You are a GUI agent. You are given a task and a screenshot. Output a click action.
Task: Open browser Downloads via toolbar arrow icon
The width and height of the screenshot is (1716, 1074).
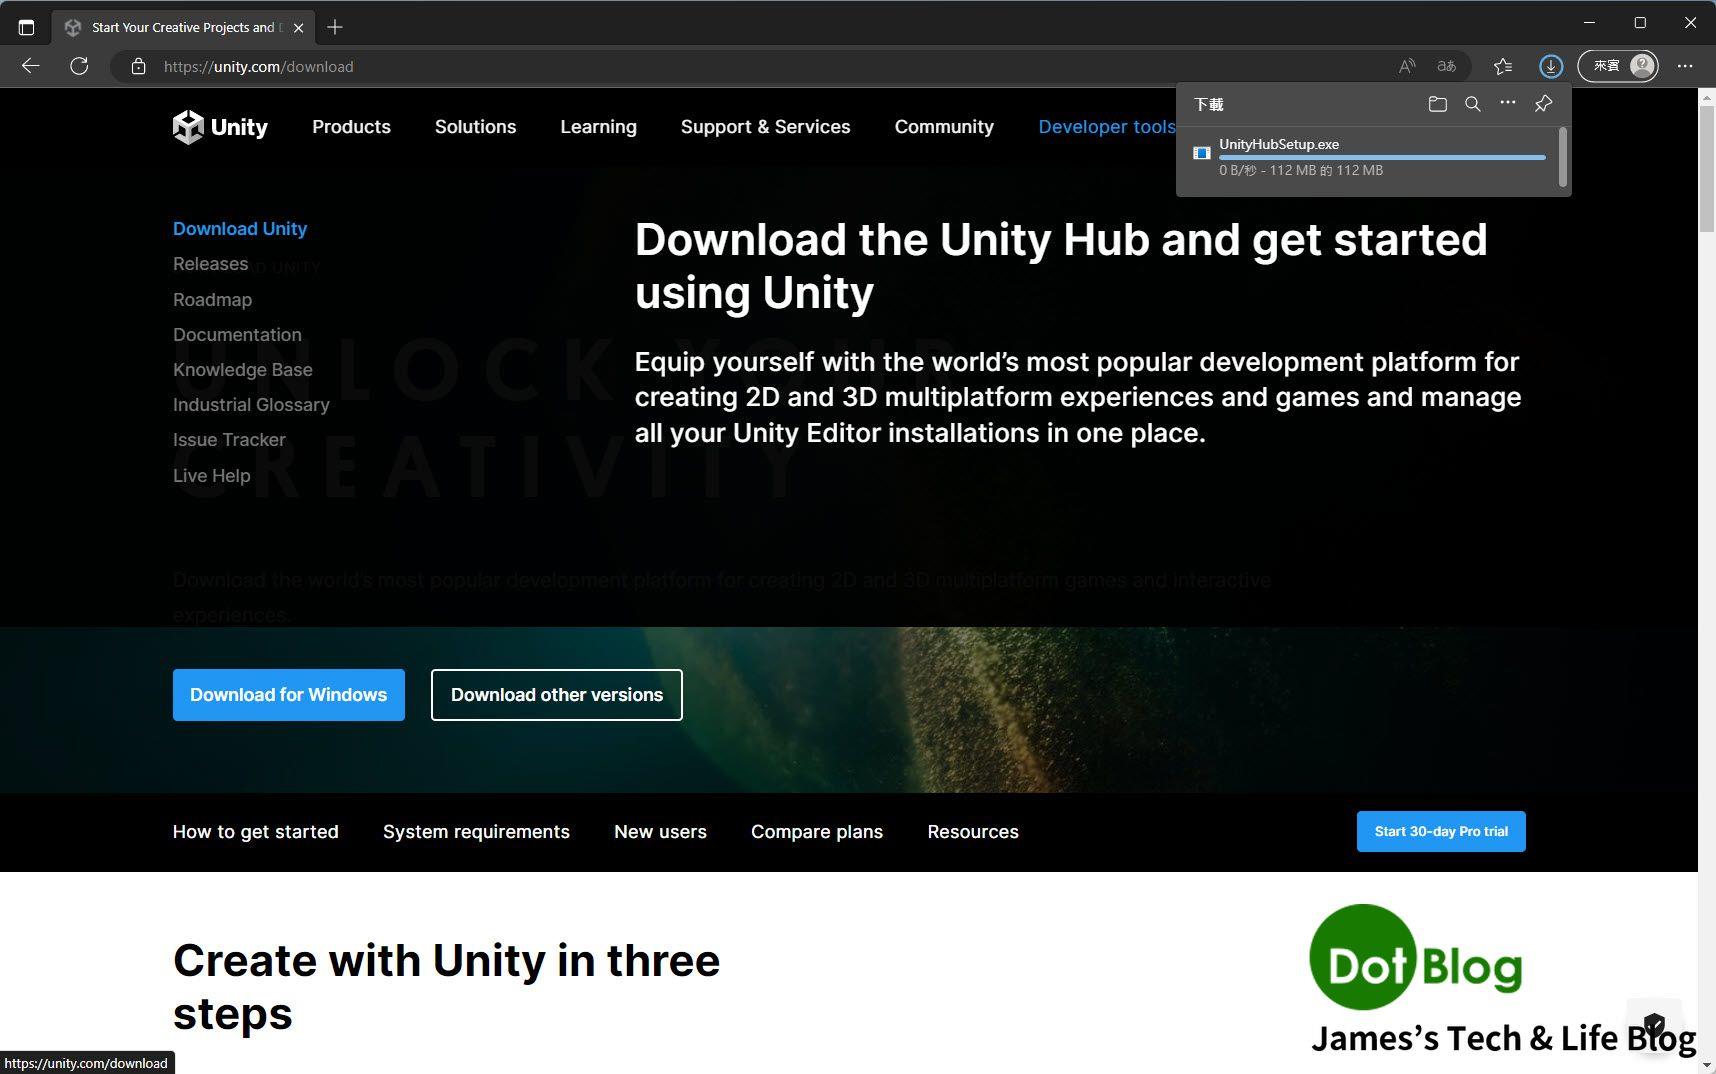tap(1550, 66)
